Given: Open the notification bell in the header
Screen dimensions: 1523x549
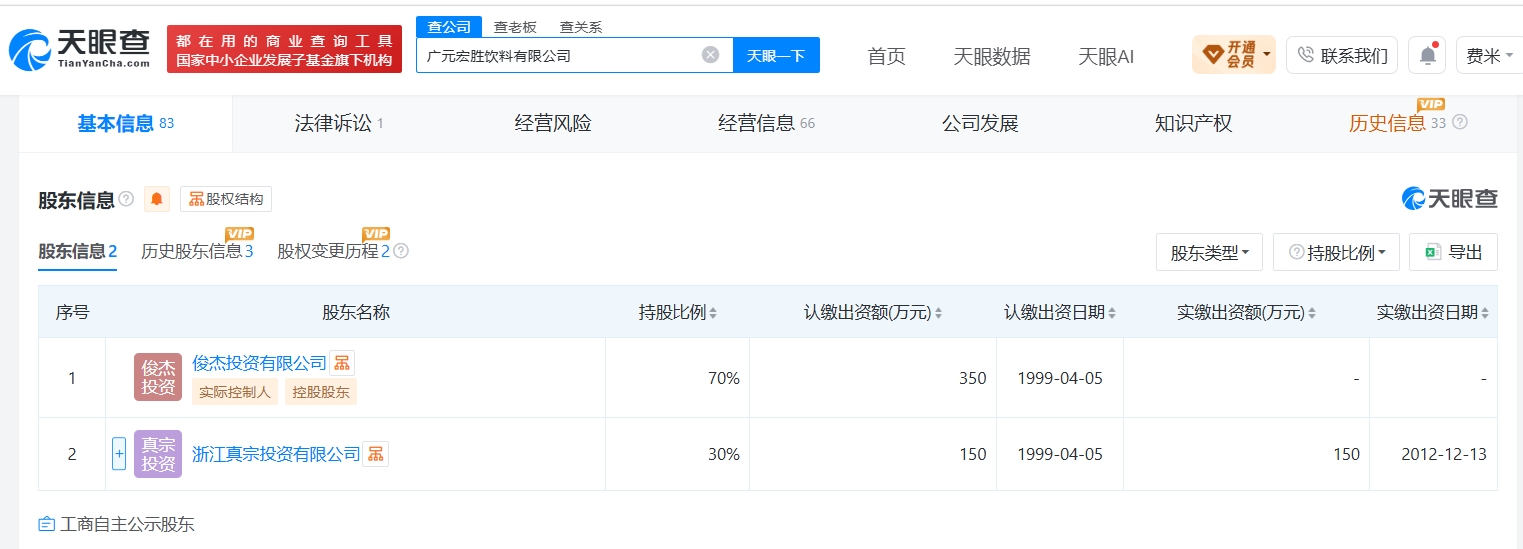Looking at the screenshot, I should (1427, 55).
